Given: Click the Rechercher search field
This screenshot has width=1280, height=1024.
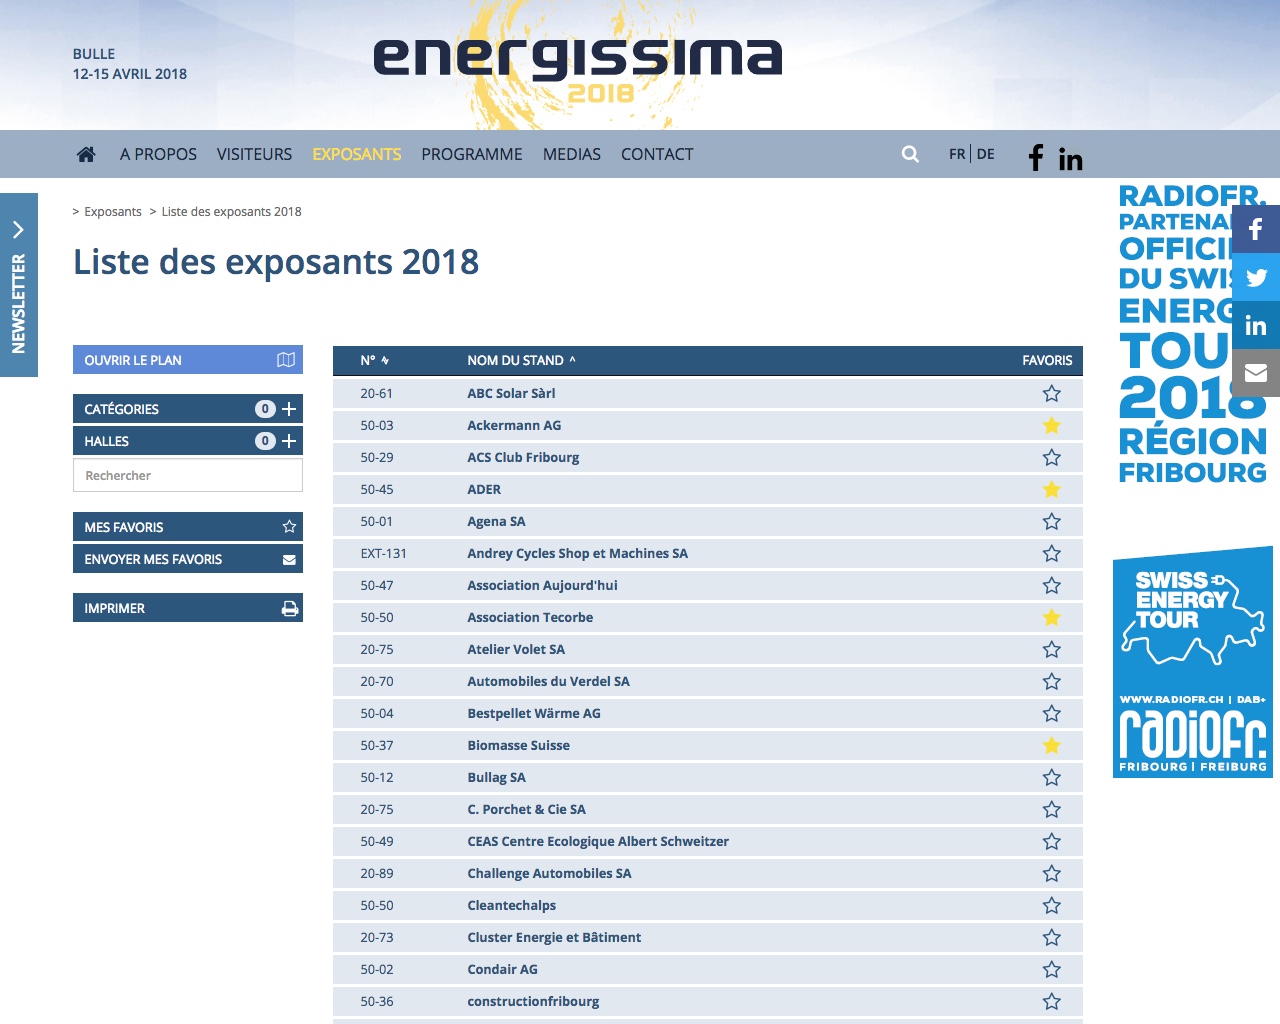Looking at the screenshot, I should click(187, 476).
